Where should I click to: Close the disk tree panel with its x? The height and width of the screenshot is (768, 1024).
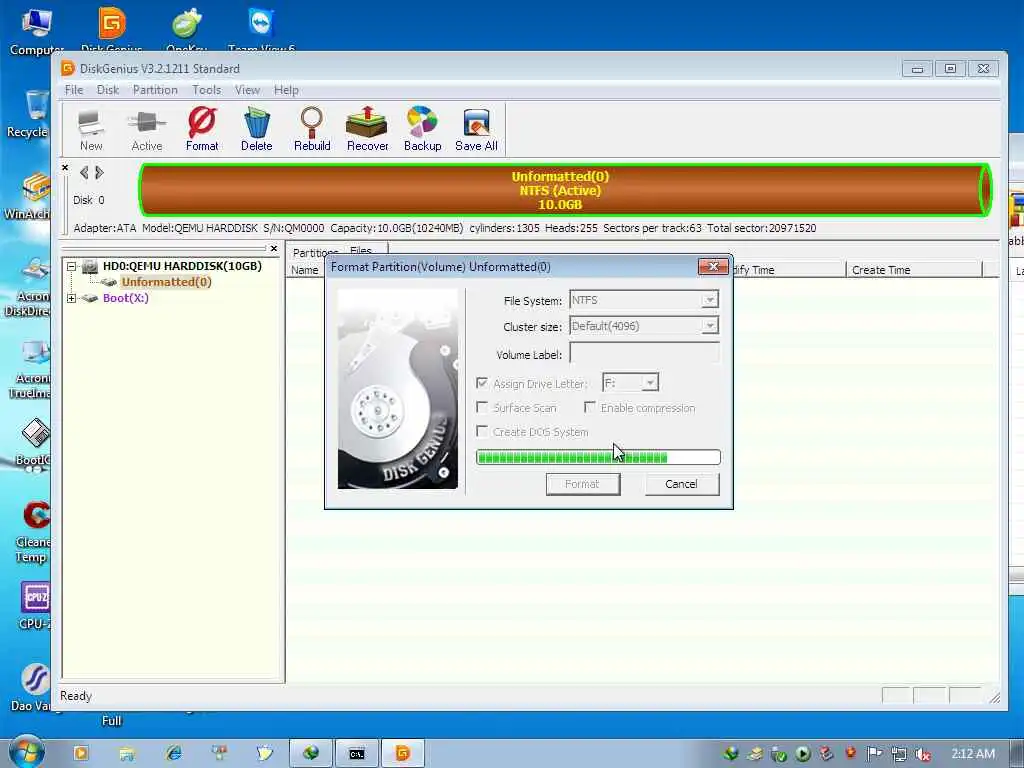pos(274,249)
